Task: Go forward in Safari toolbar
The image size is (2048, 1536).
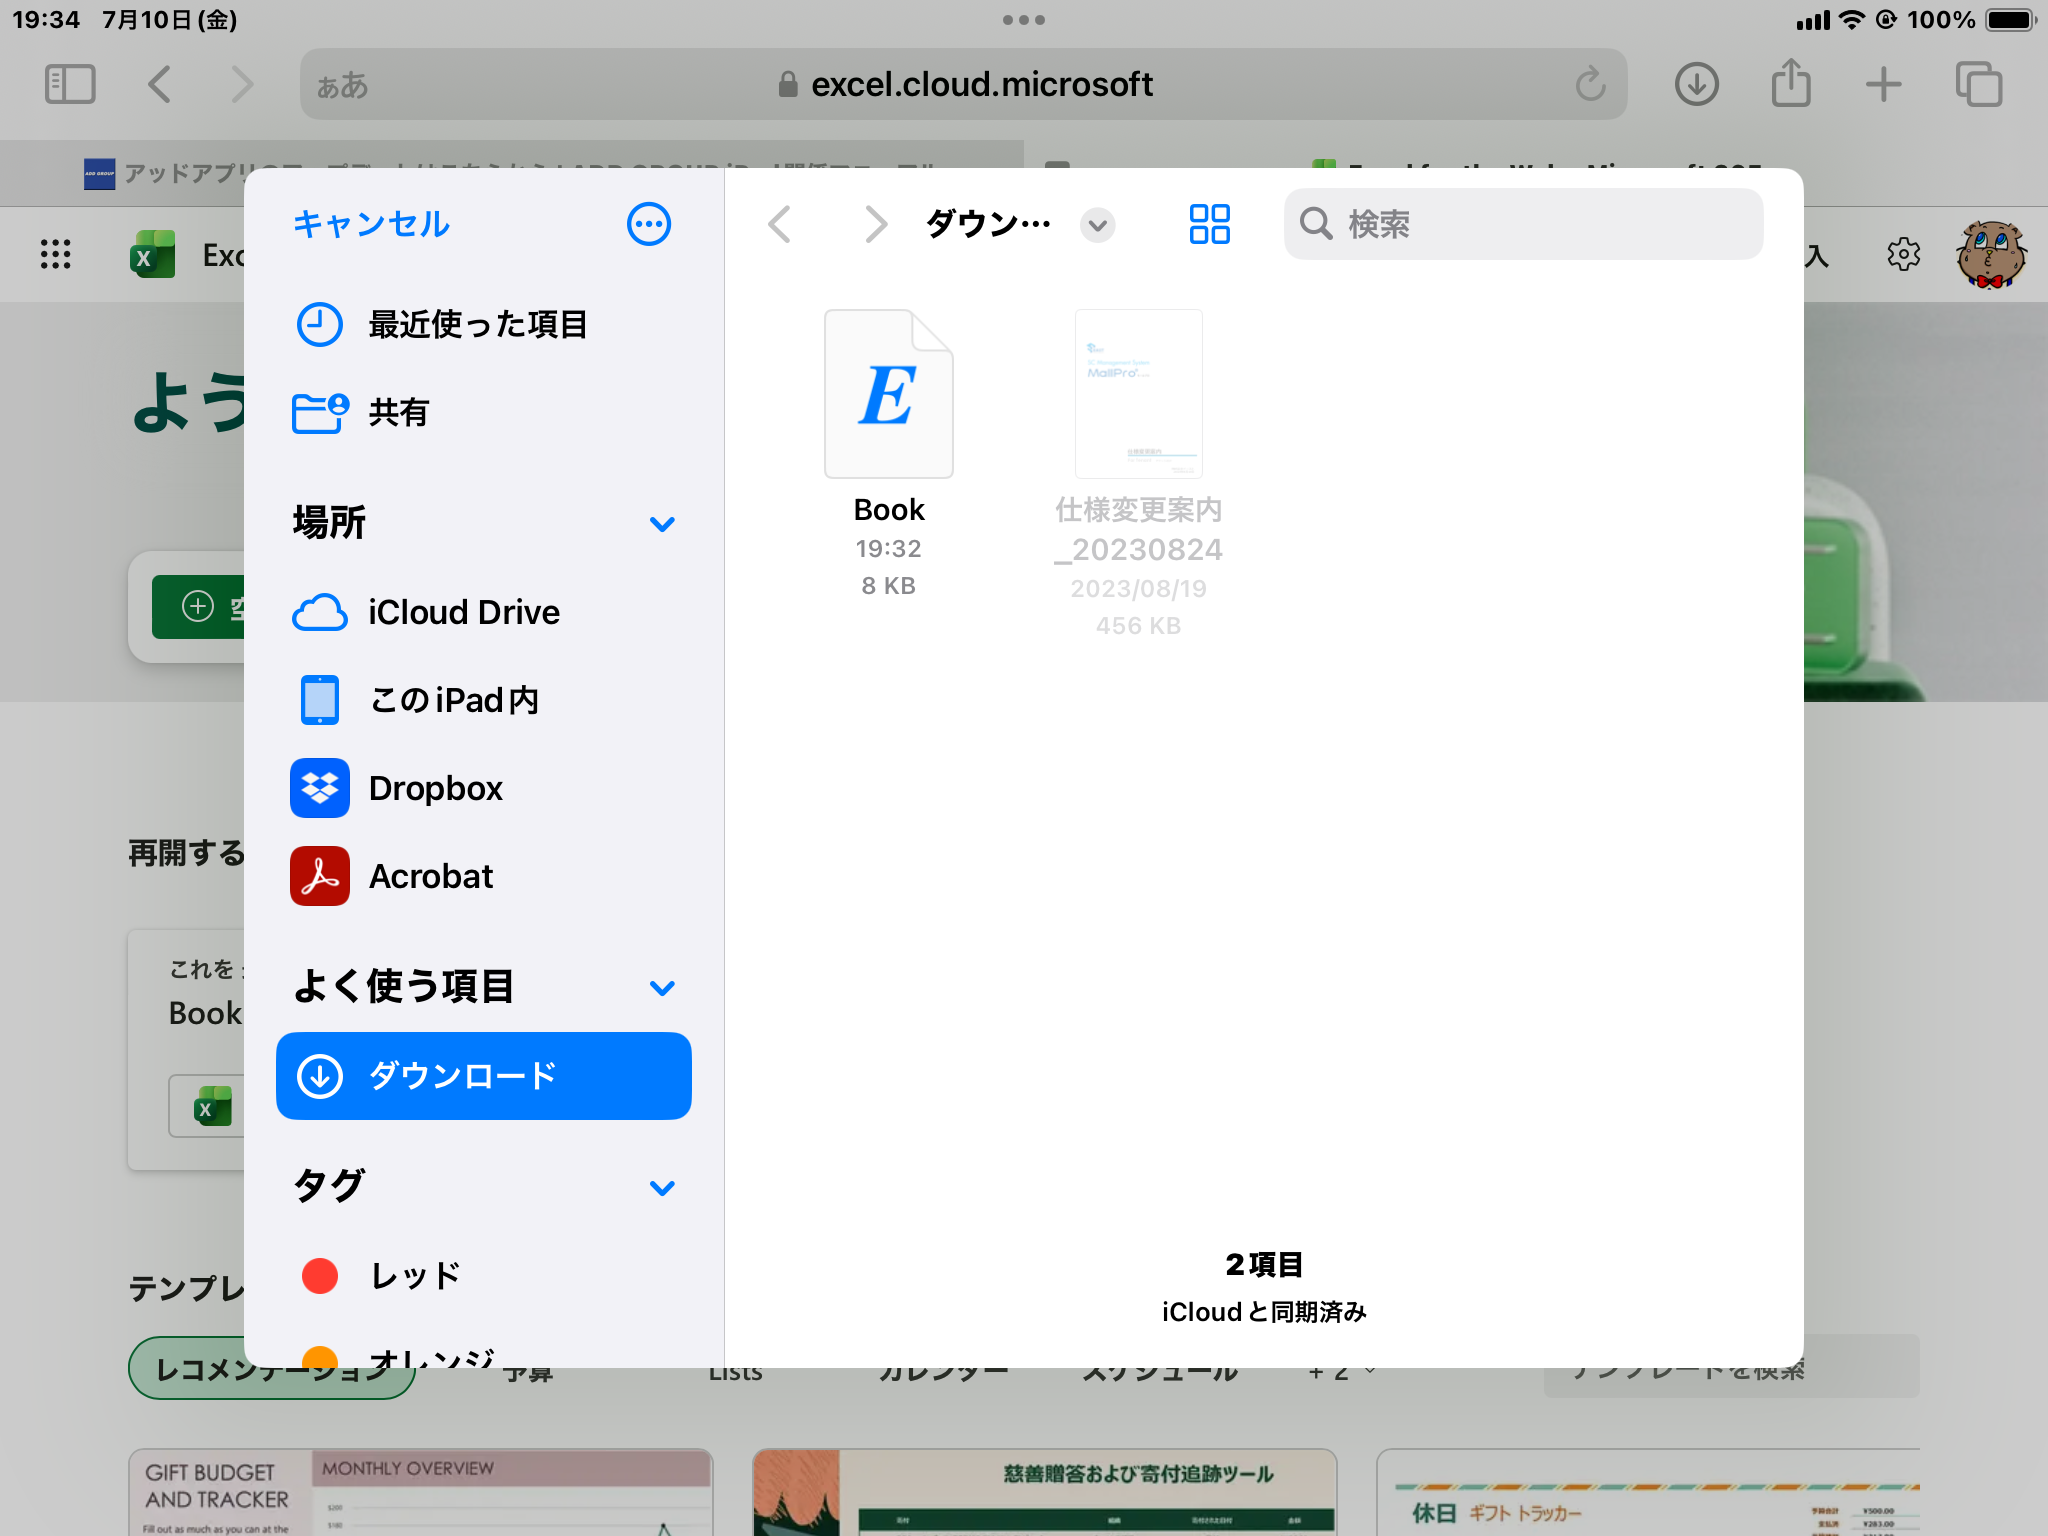Action: pos(242,84)
